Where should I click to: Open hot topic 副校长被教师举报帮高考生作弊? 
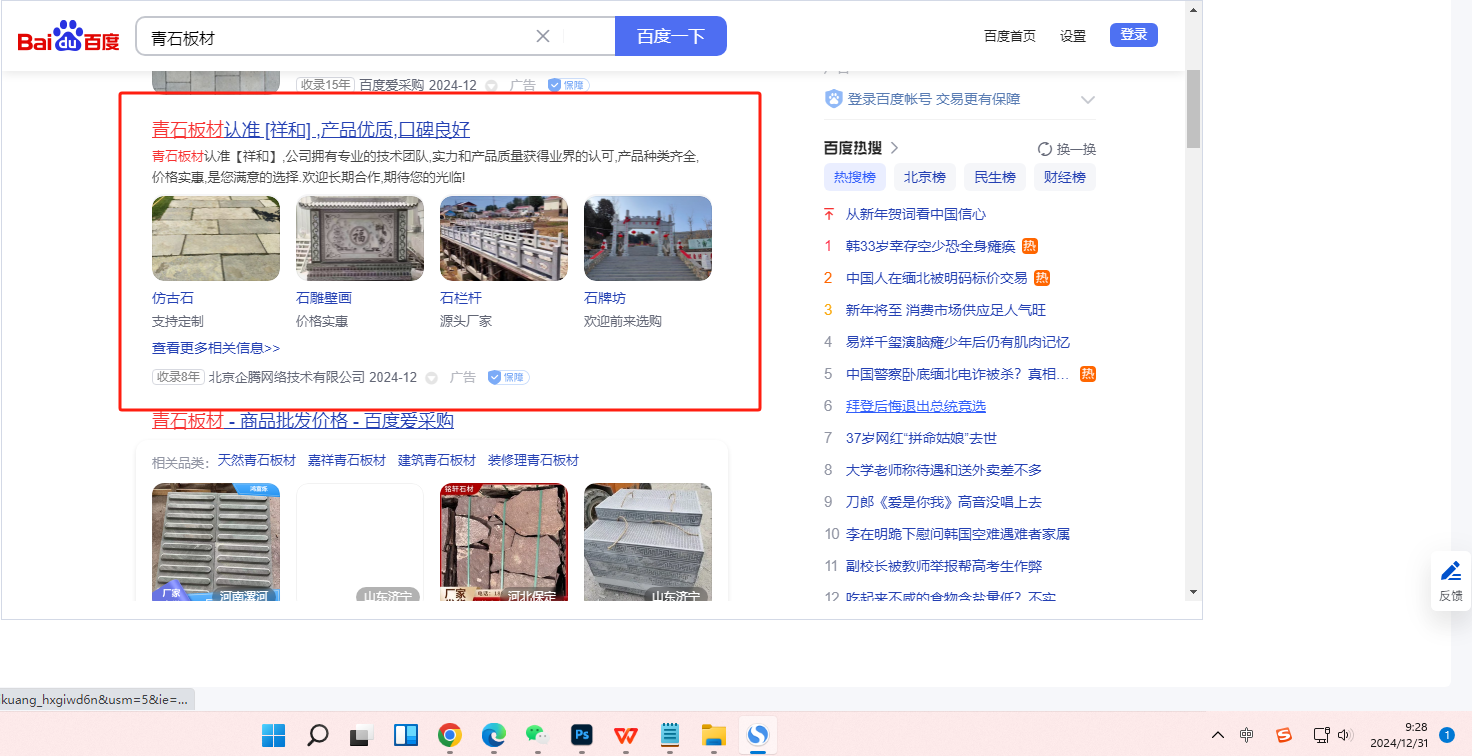[944, 566]
